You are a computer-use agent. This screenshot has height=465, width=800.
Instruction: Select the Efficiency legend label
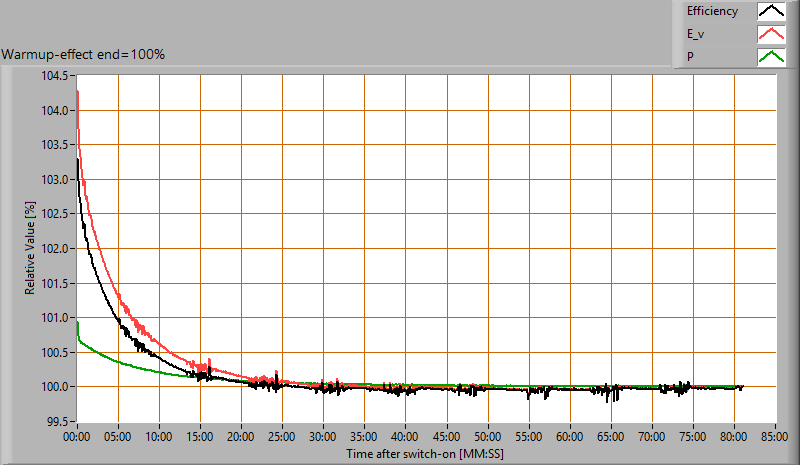point(712,12)
